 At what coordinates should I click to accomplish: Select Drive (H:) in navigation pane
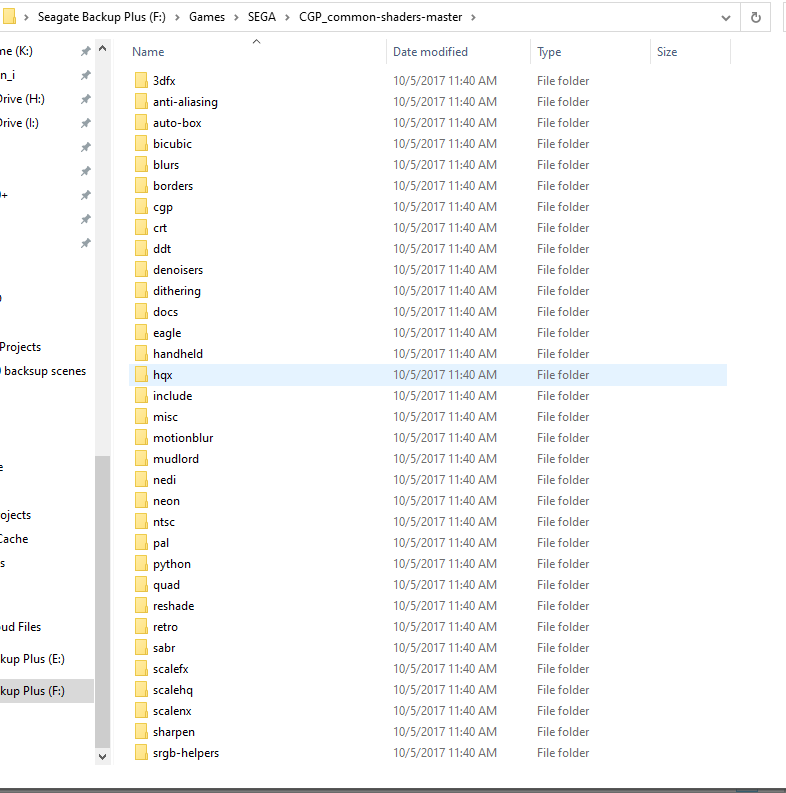pos(22,99)
